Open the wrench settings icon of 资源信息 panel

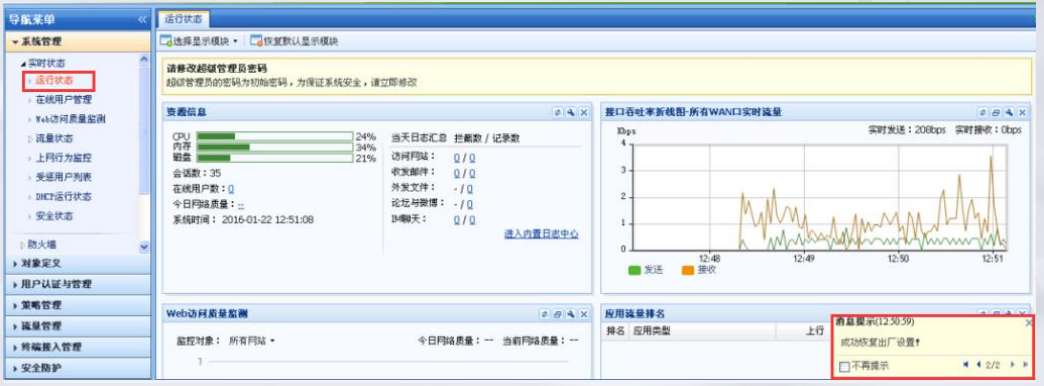pos(571,112)
